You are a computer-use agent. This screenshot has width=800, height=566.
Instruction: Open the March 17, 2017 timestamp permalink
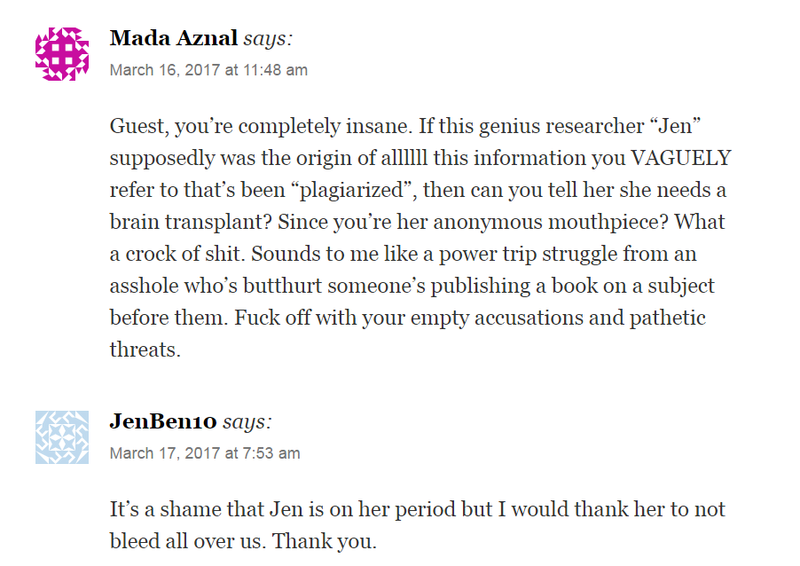(x=205, y=453)
